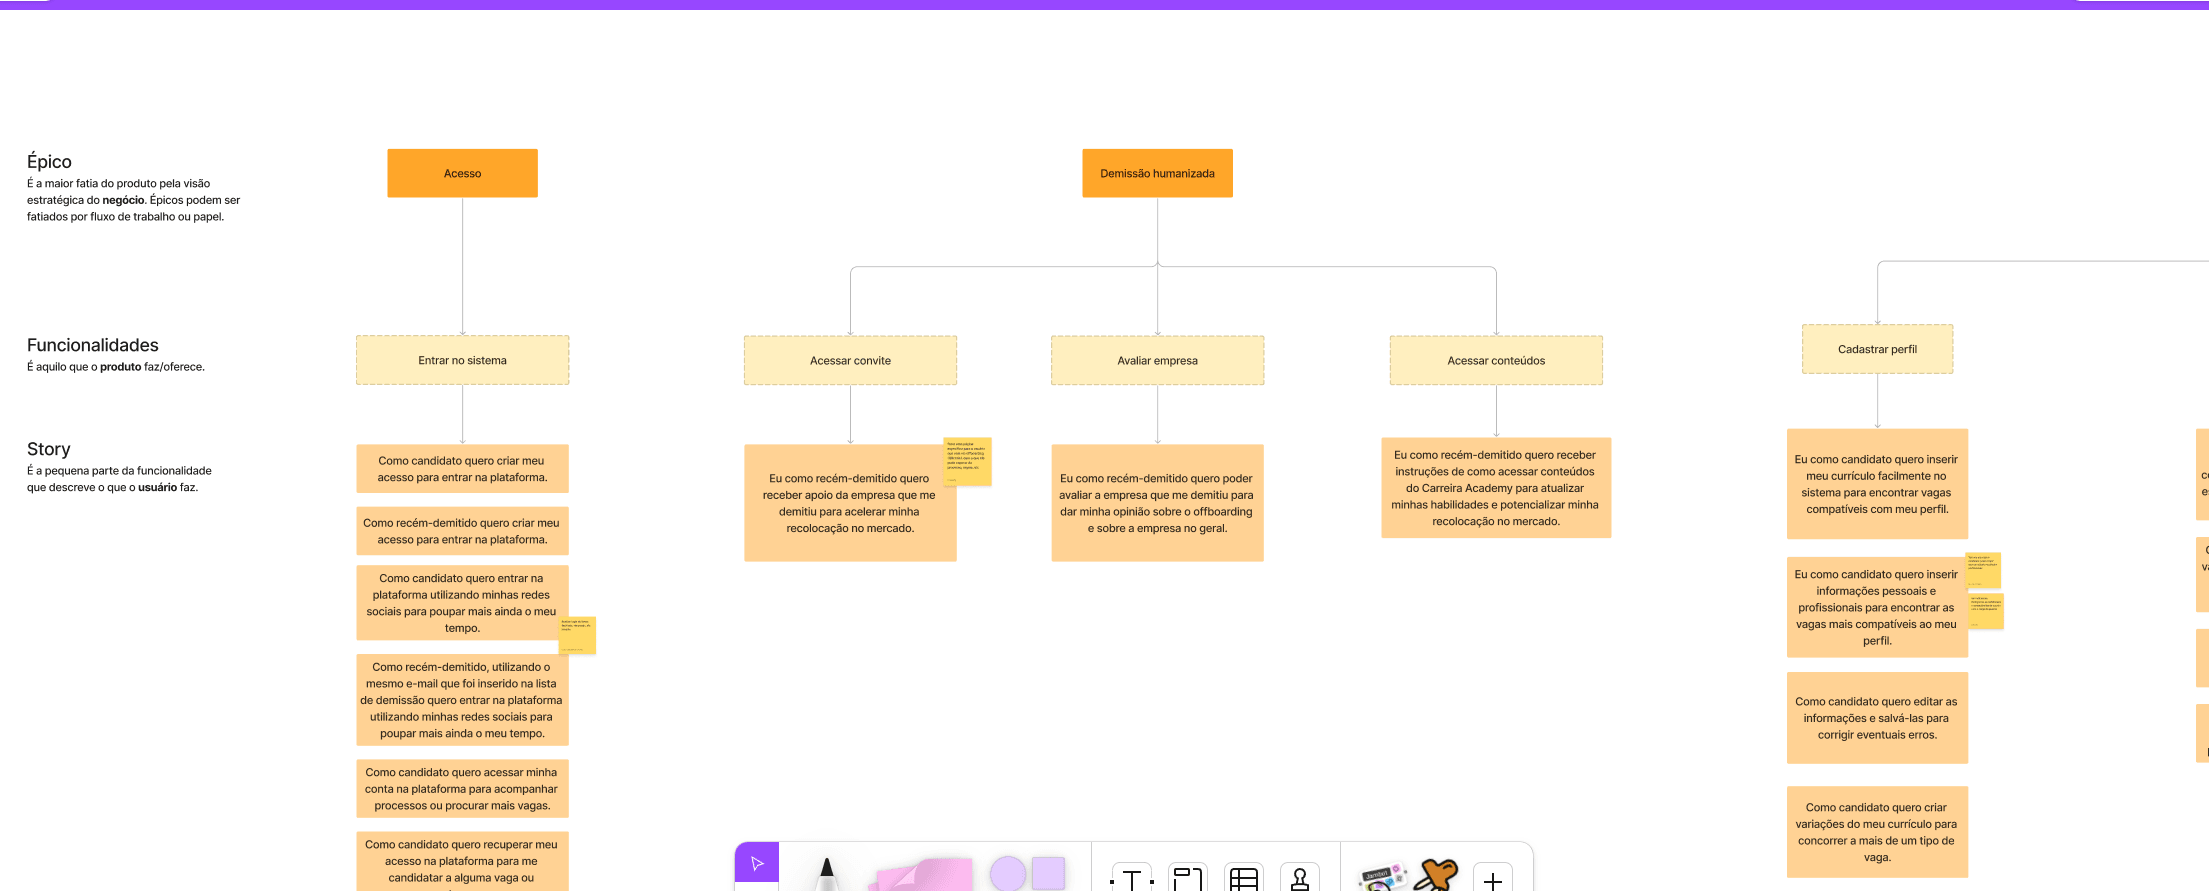Open yellow sticky note beside Acessar convite story
Image resolution: width=2209 pixels, height=891 pixels.
tap(967, 462)
